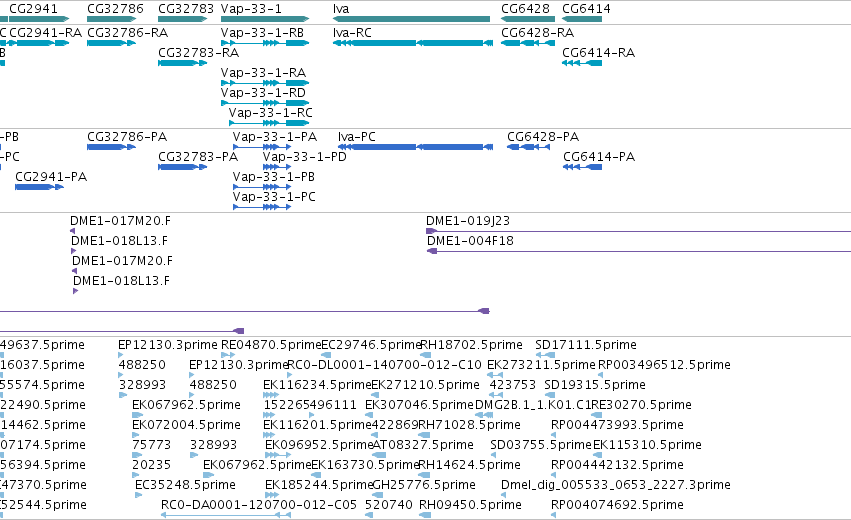
Task: Click the CG6414 gene label in the top track
Action: pos(586,9)
